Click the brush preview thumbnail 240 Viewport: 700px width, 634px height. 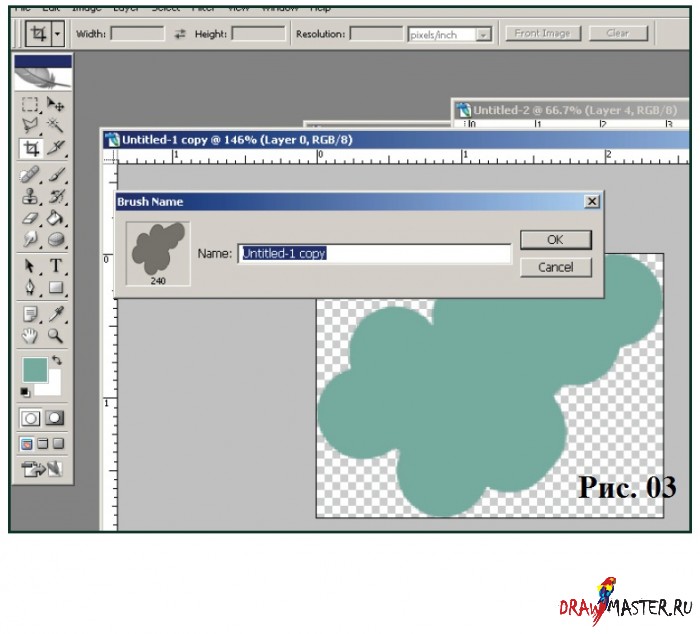[x=158, y=254]
